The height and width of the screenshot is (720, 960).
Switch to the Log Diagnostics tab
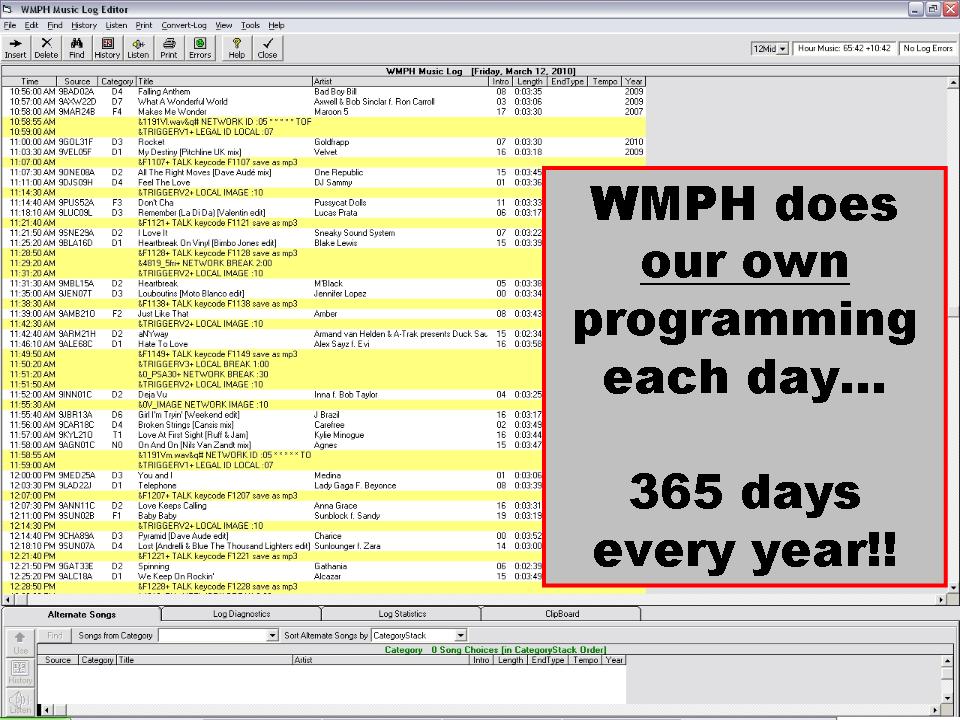coord(241,614)
